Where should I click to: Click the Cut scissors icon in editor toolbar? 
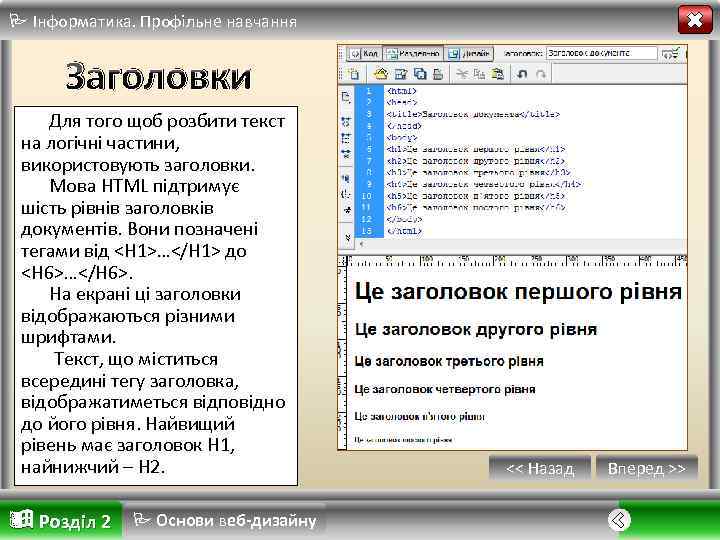tap(462, 74)
